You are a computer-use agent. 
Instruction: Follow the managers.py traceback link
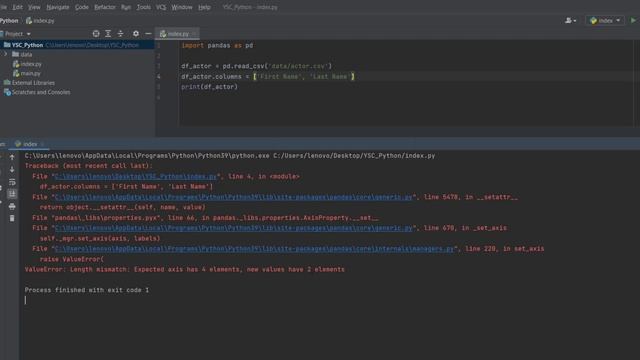tap(254, 249)
